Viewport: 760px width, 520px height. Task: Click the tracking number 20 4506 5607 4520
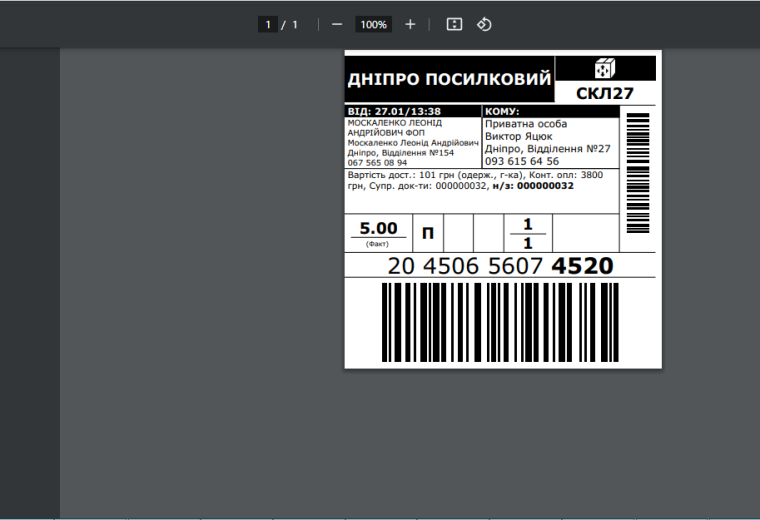[x=500, y=266]
